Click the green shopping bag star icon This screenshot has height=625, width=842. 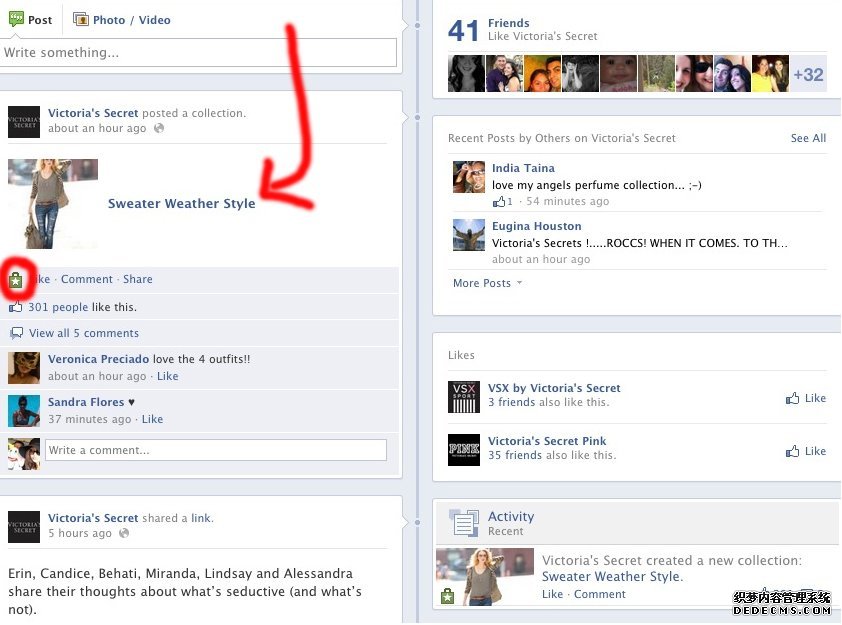pyautogui.click(x=16, y=280)
